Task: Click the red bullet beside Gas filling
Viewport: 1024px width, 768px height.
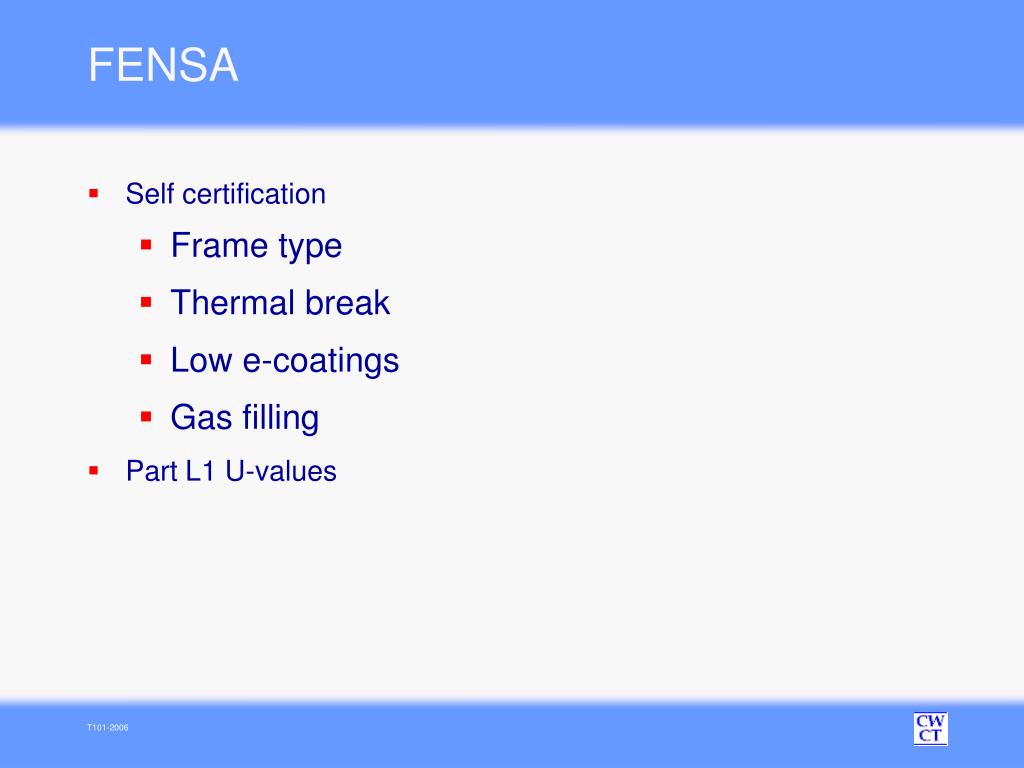Action: point(146,417)
